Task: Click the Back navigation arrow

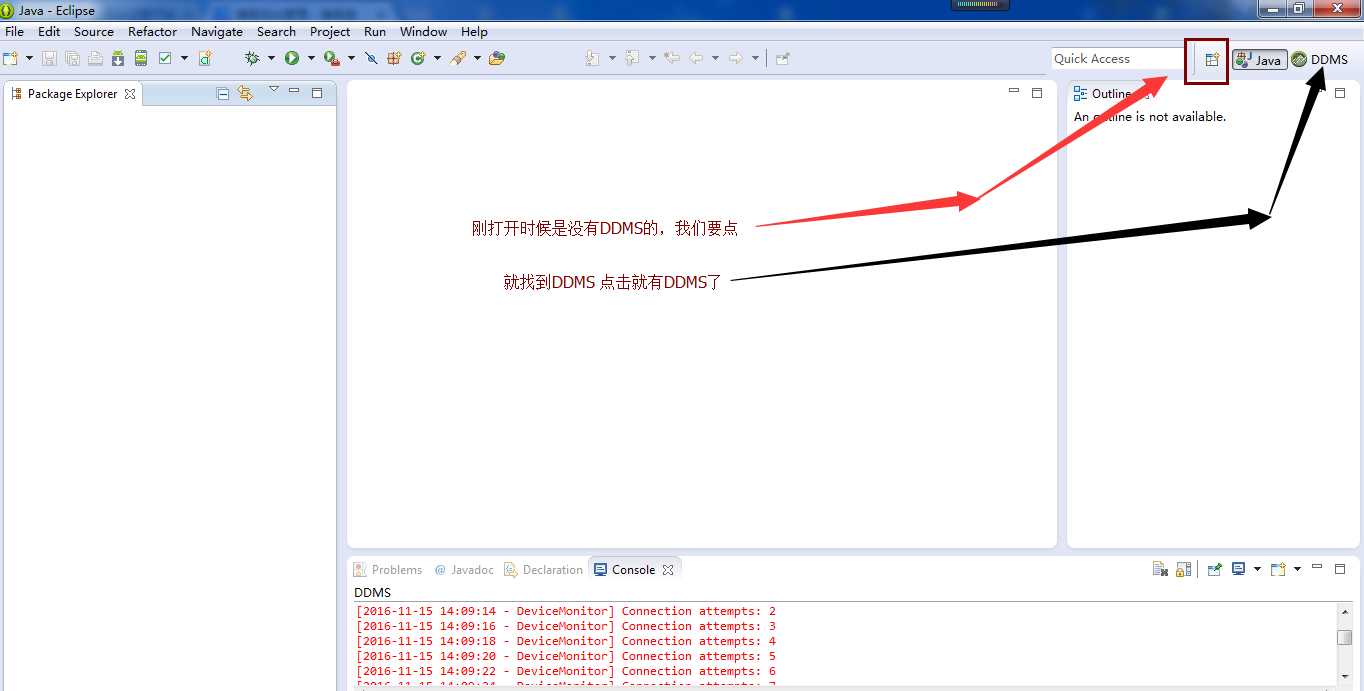Action: pos(696,58)
